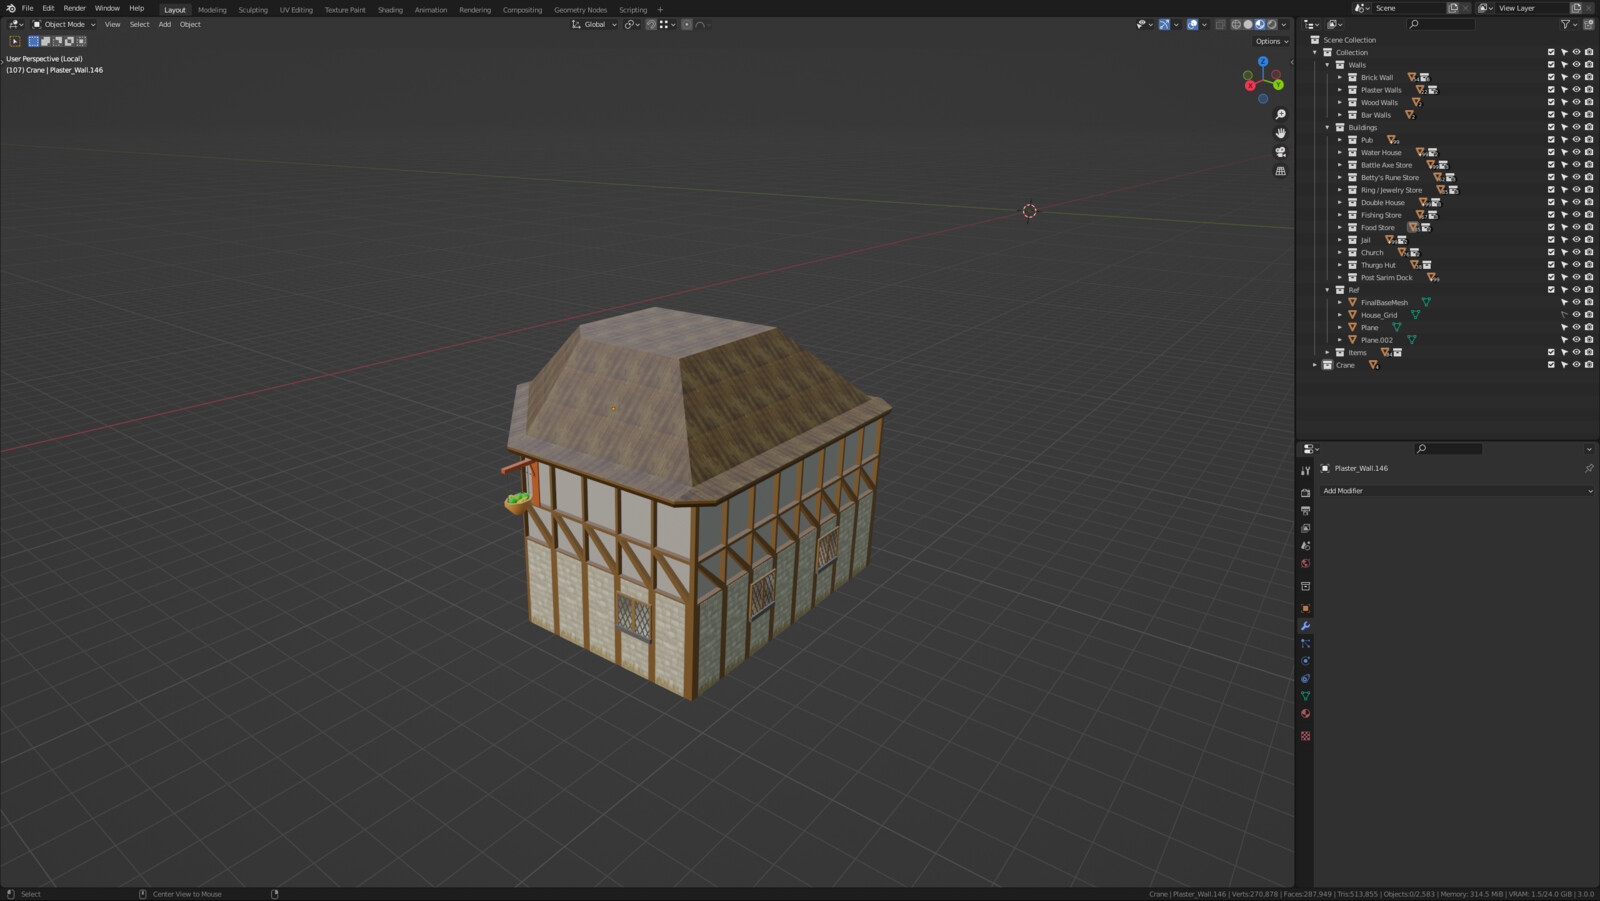Open the Material properties tab icon
Viewport: 1600px width, 901px height.
1305,713
